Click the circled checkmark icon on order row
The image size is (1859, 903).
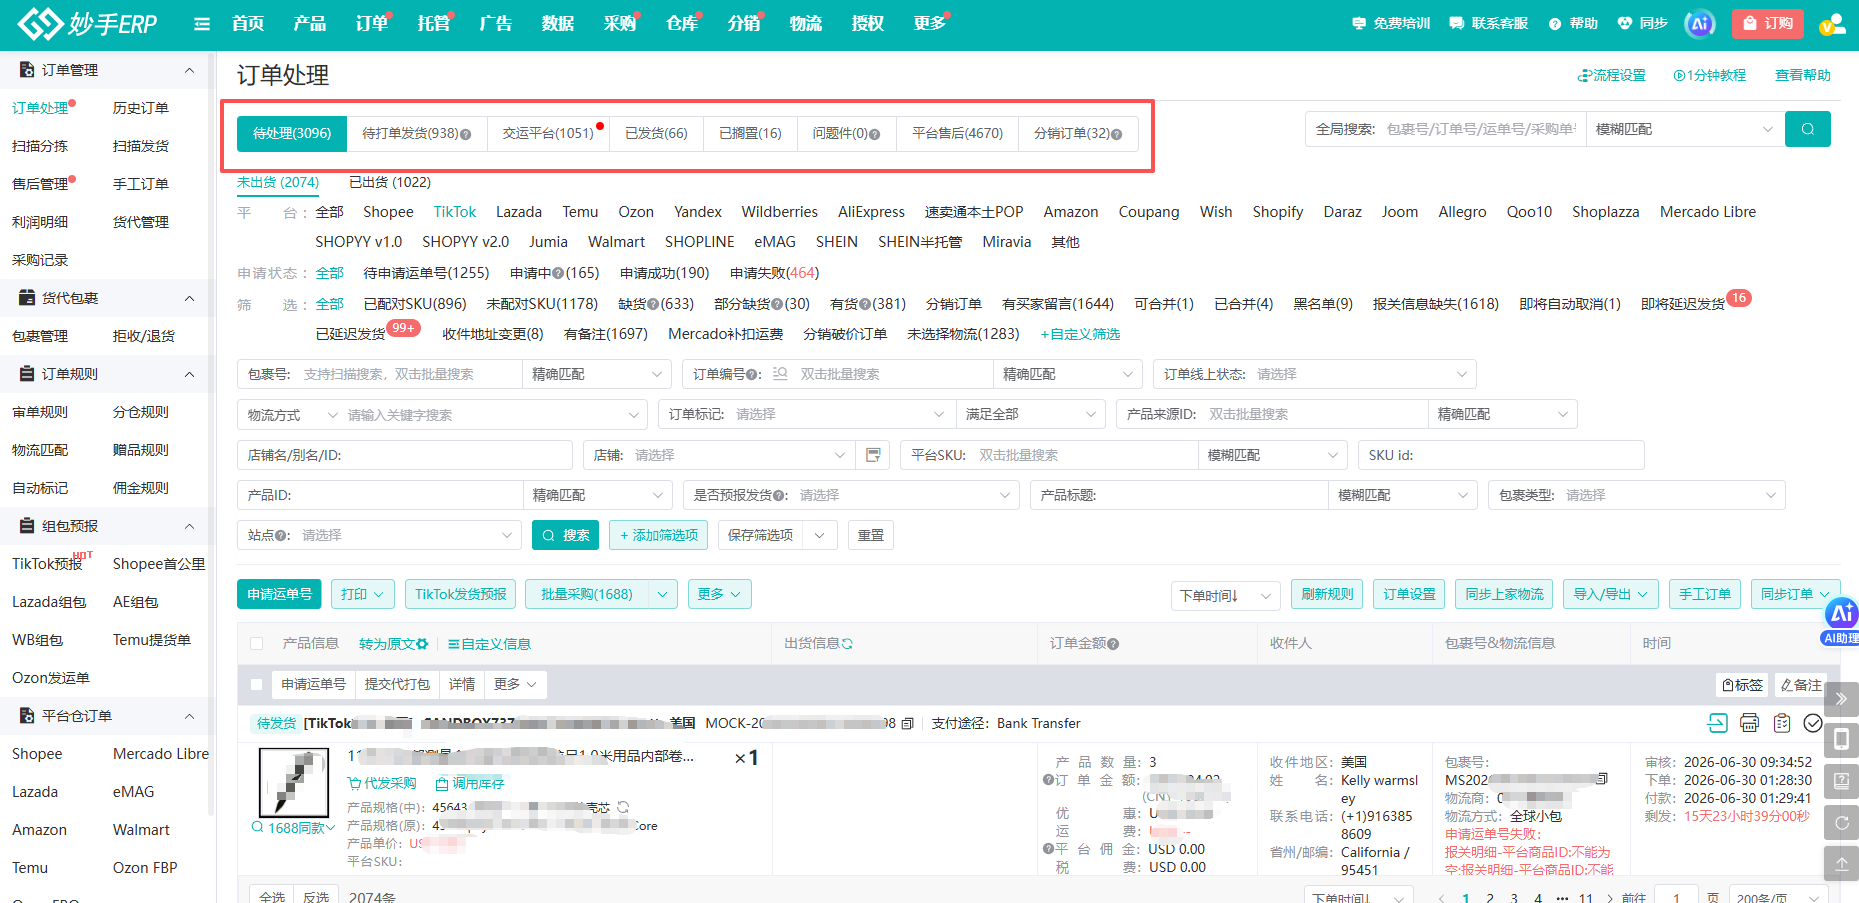click(1813, 723)
